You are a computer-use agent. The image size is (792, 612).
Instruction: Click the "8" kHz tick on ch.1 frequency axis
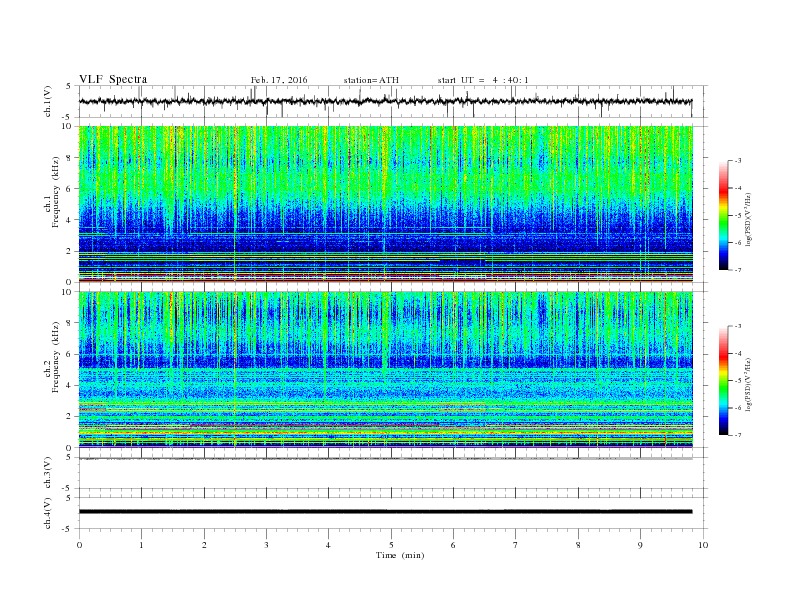pyautogui.click(x=70, y=158)
